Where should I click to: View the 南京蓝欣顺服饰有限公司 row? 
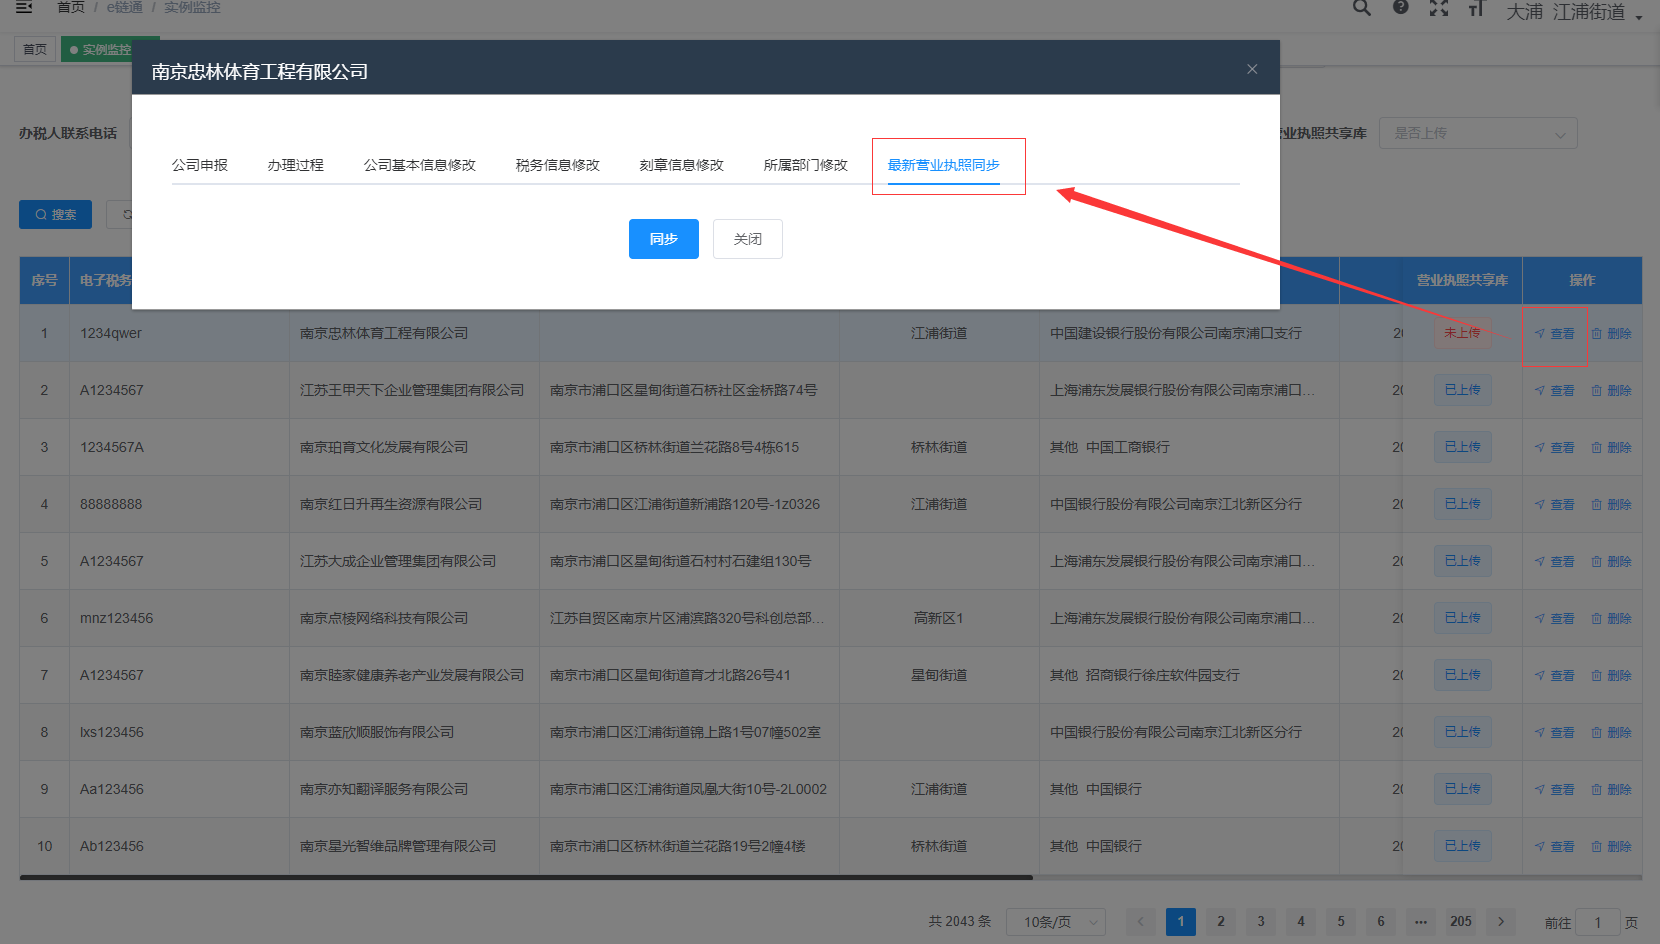[x=1555, y=733]
